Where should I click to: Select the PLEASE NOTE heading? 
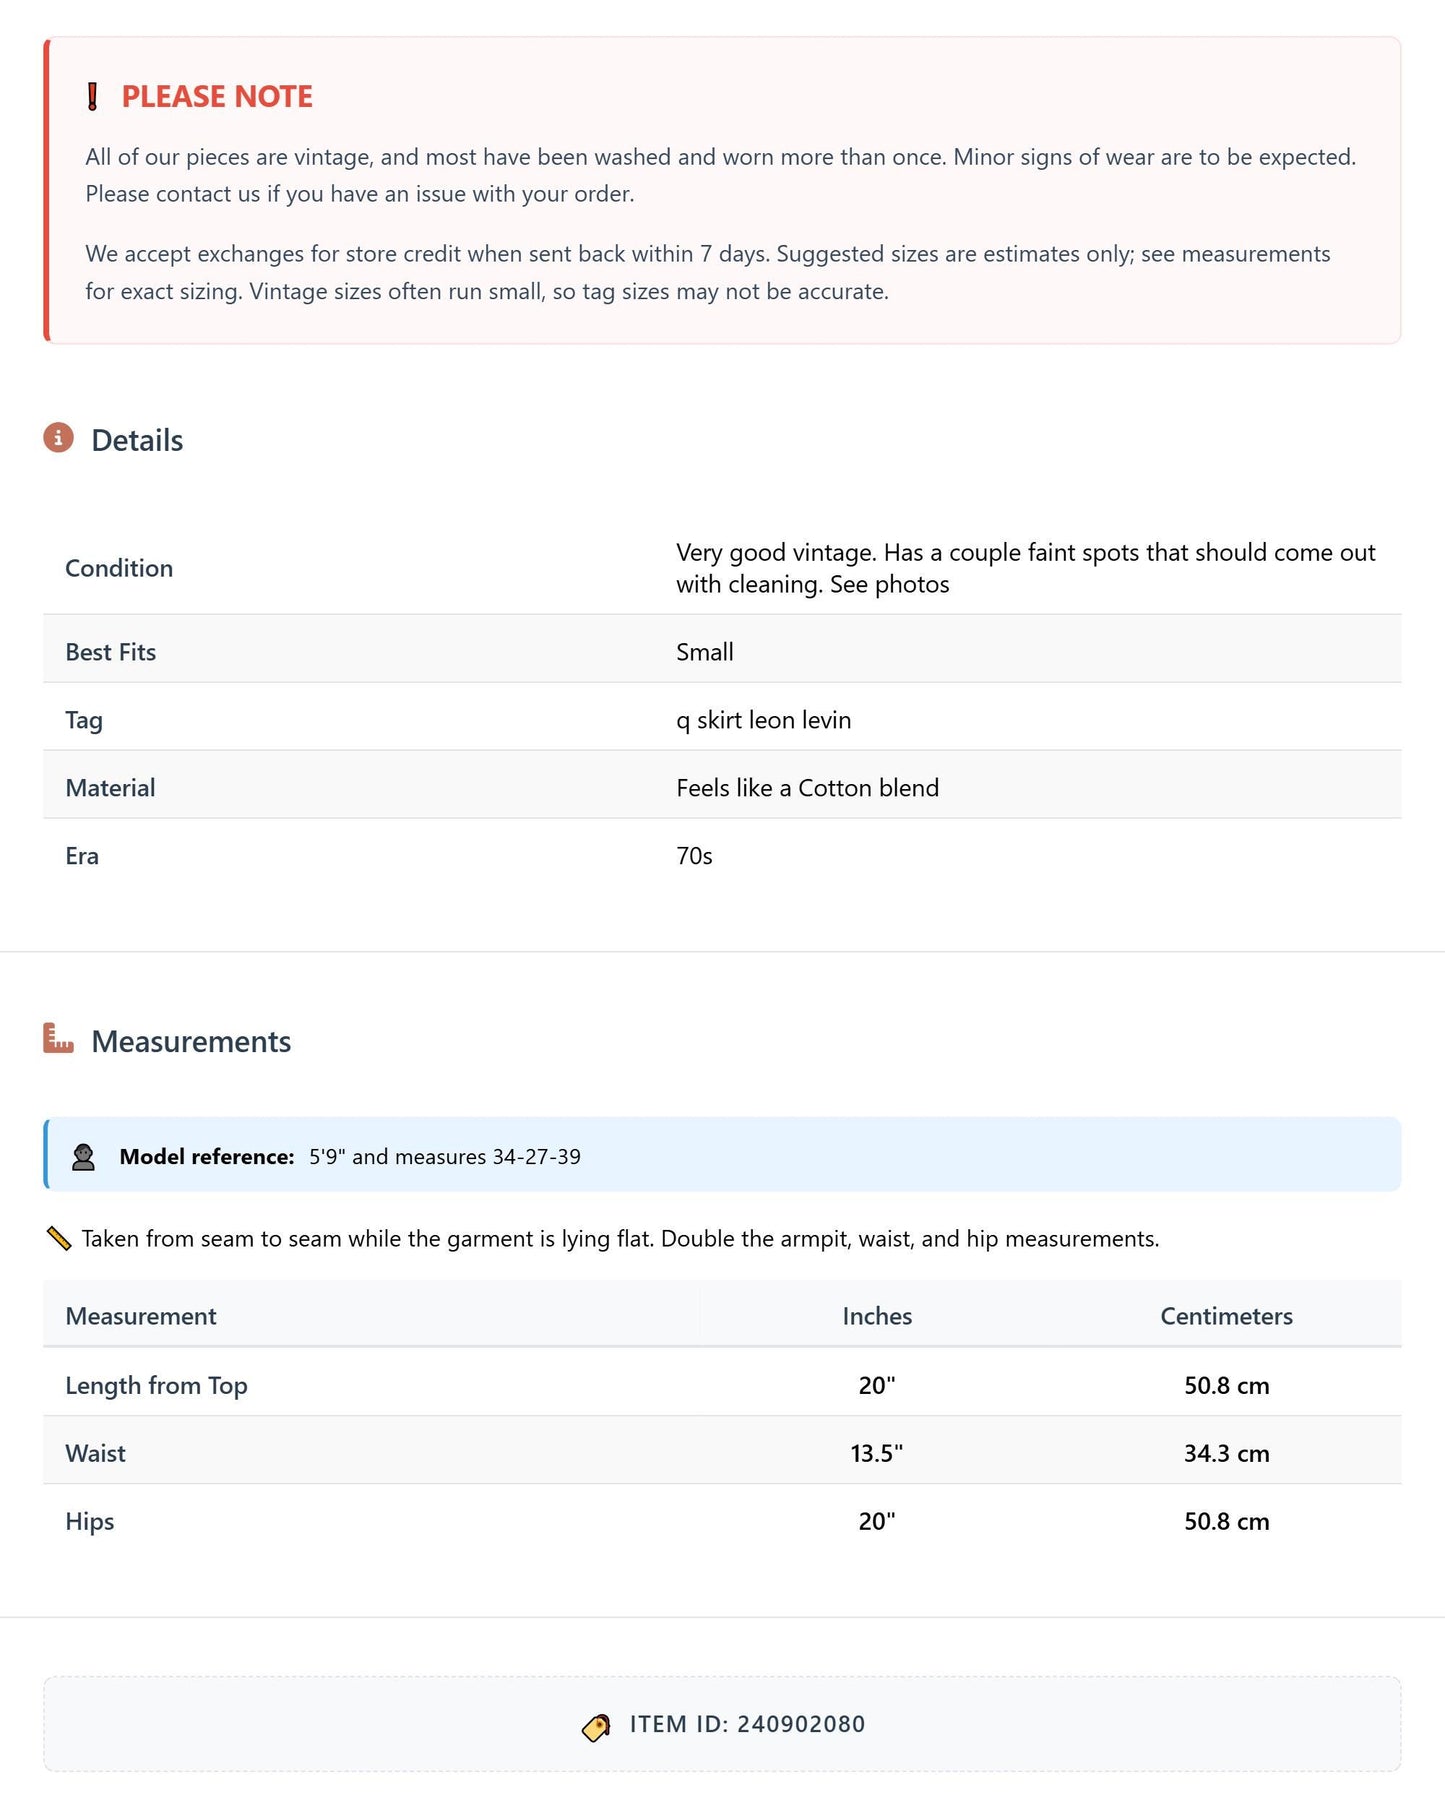tap(217, 96)
